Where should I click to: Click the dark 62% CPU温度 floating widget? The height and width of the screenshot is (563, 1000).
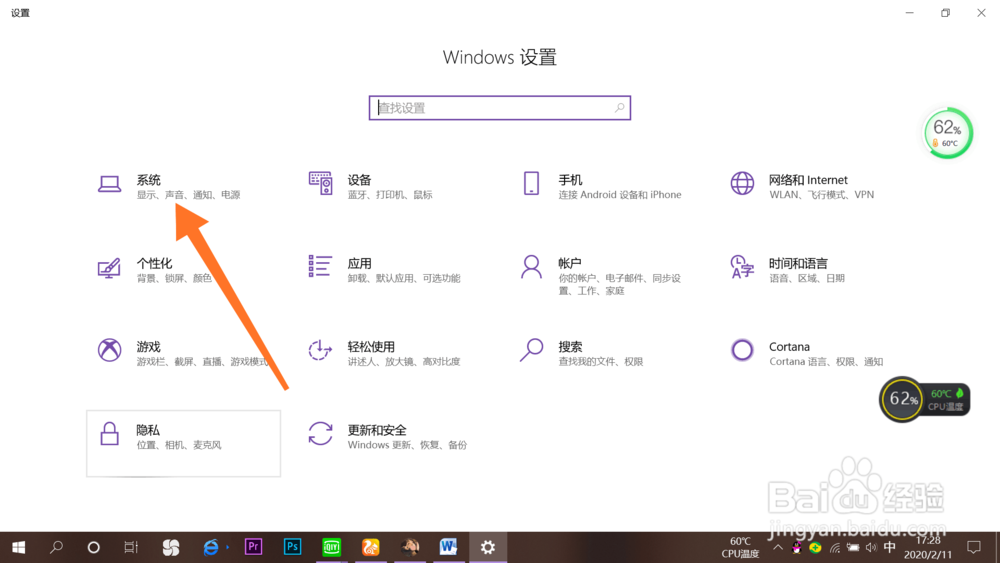tap(925, 399)
